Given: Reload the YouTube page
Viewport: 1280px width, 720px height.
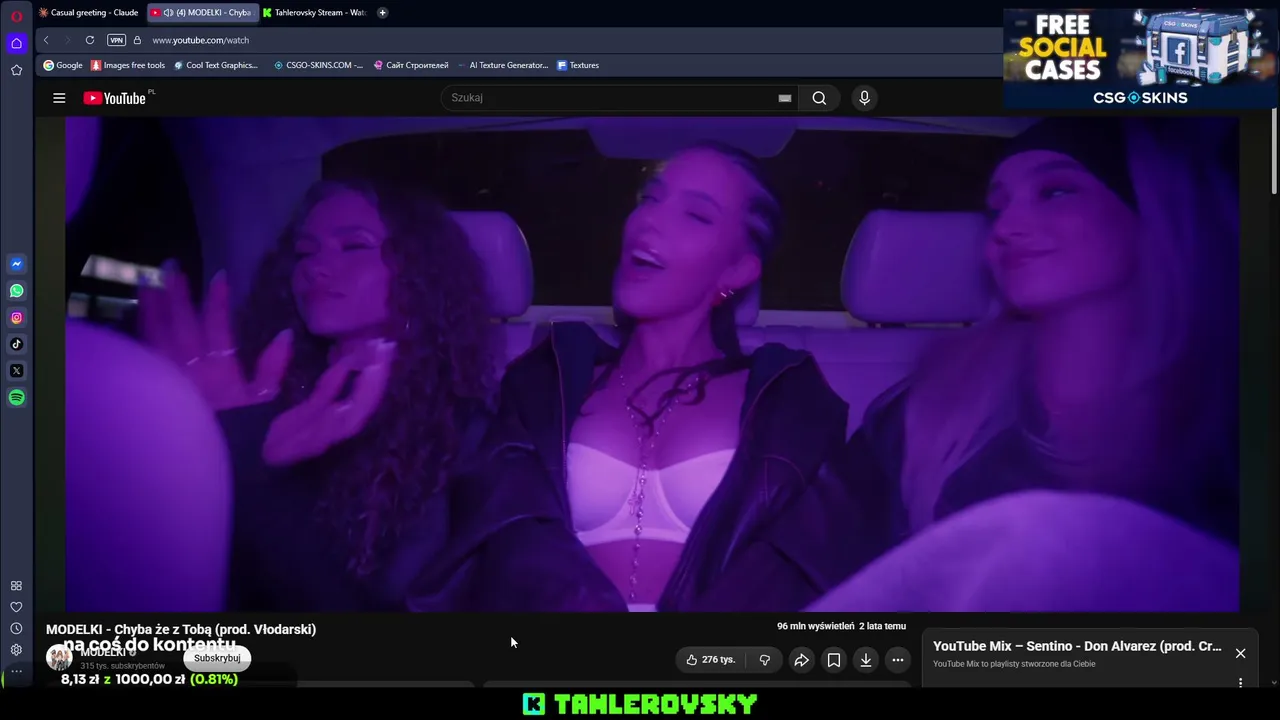Looking at the screenshot, I should [90, 40].
